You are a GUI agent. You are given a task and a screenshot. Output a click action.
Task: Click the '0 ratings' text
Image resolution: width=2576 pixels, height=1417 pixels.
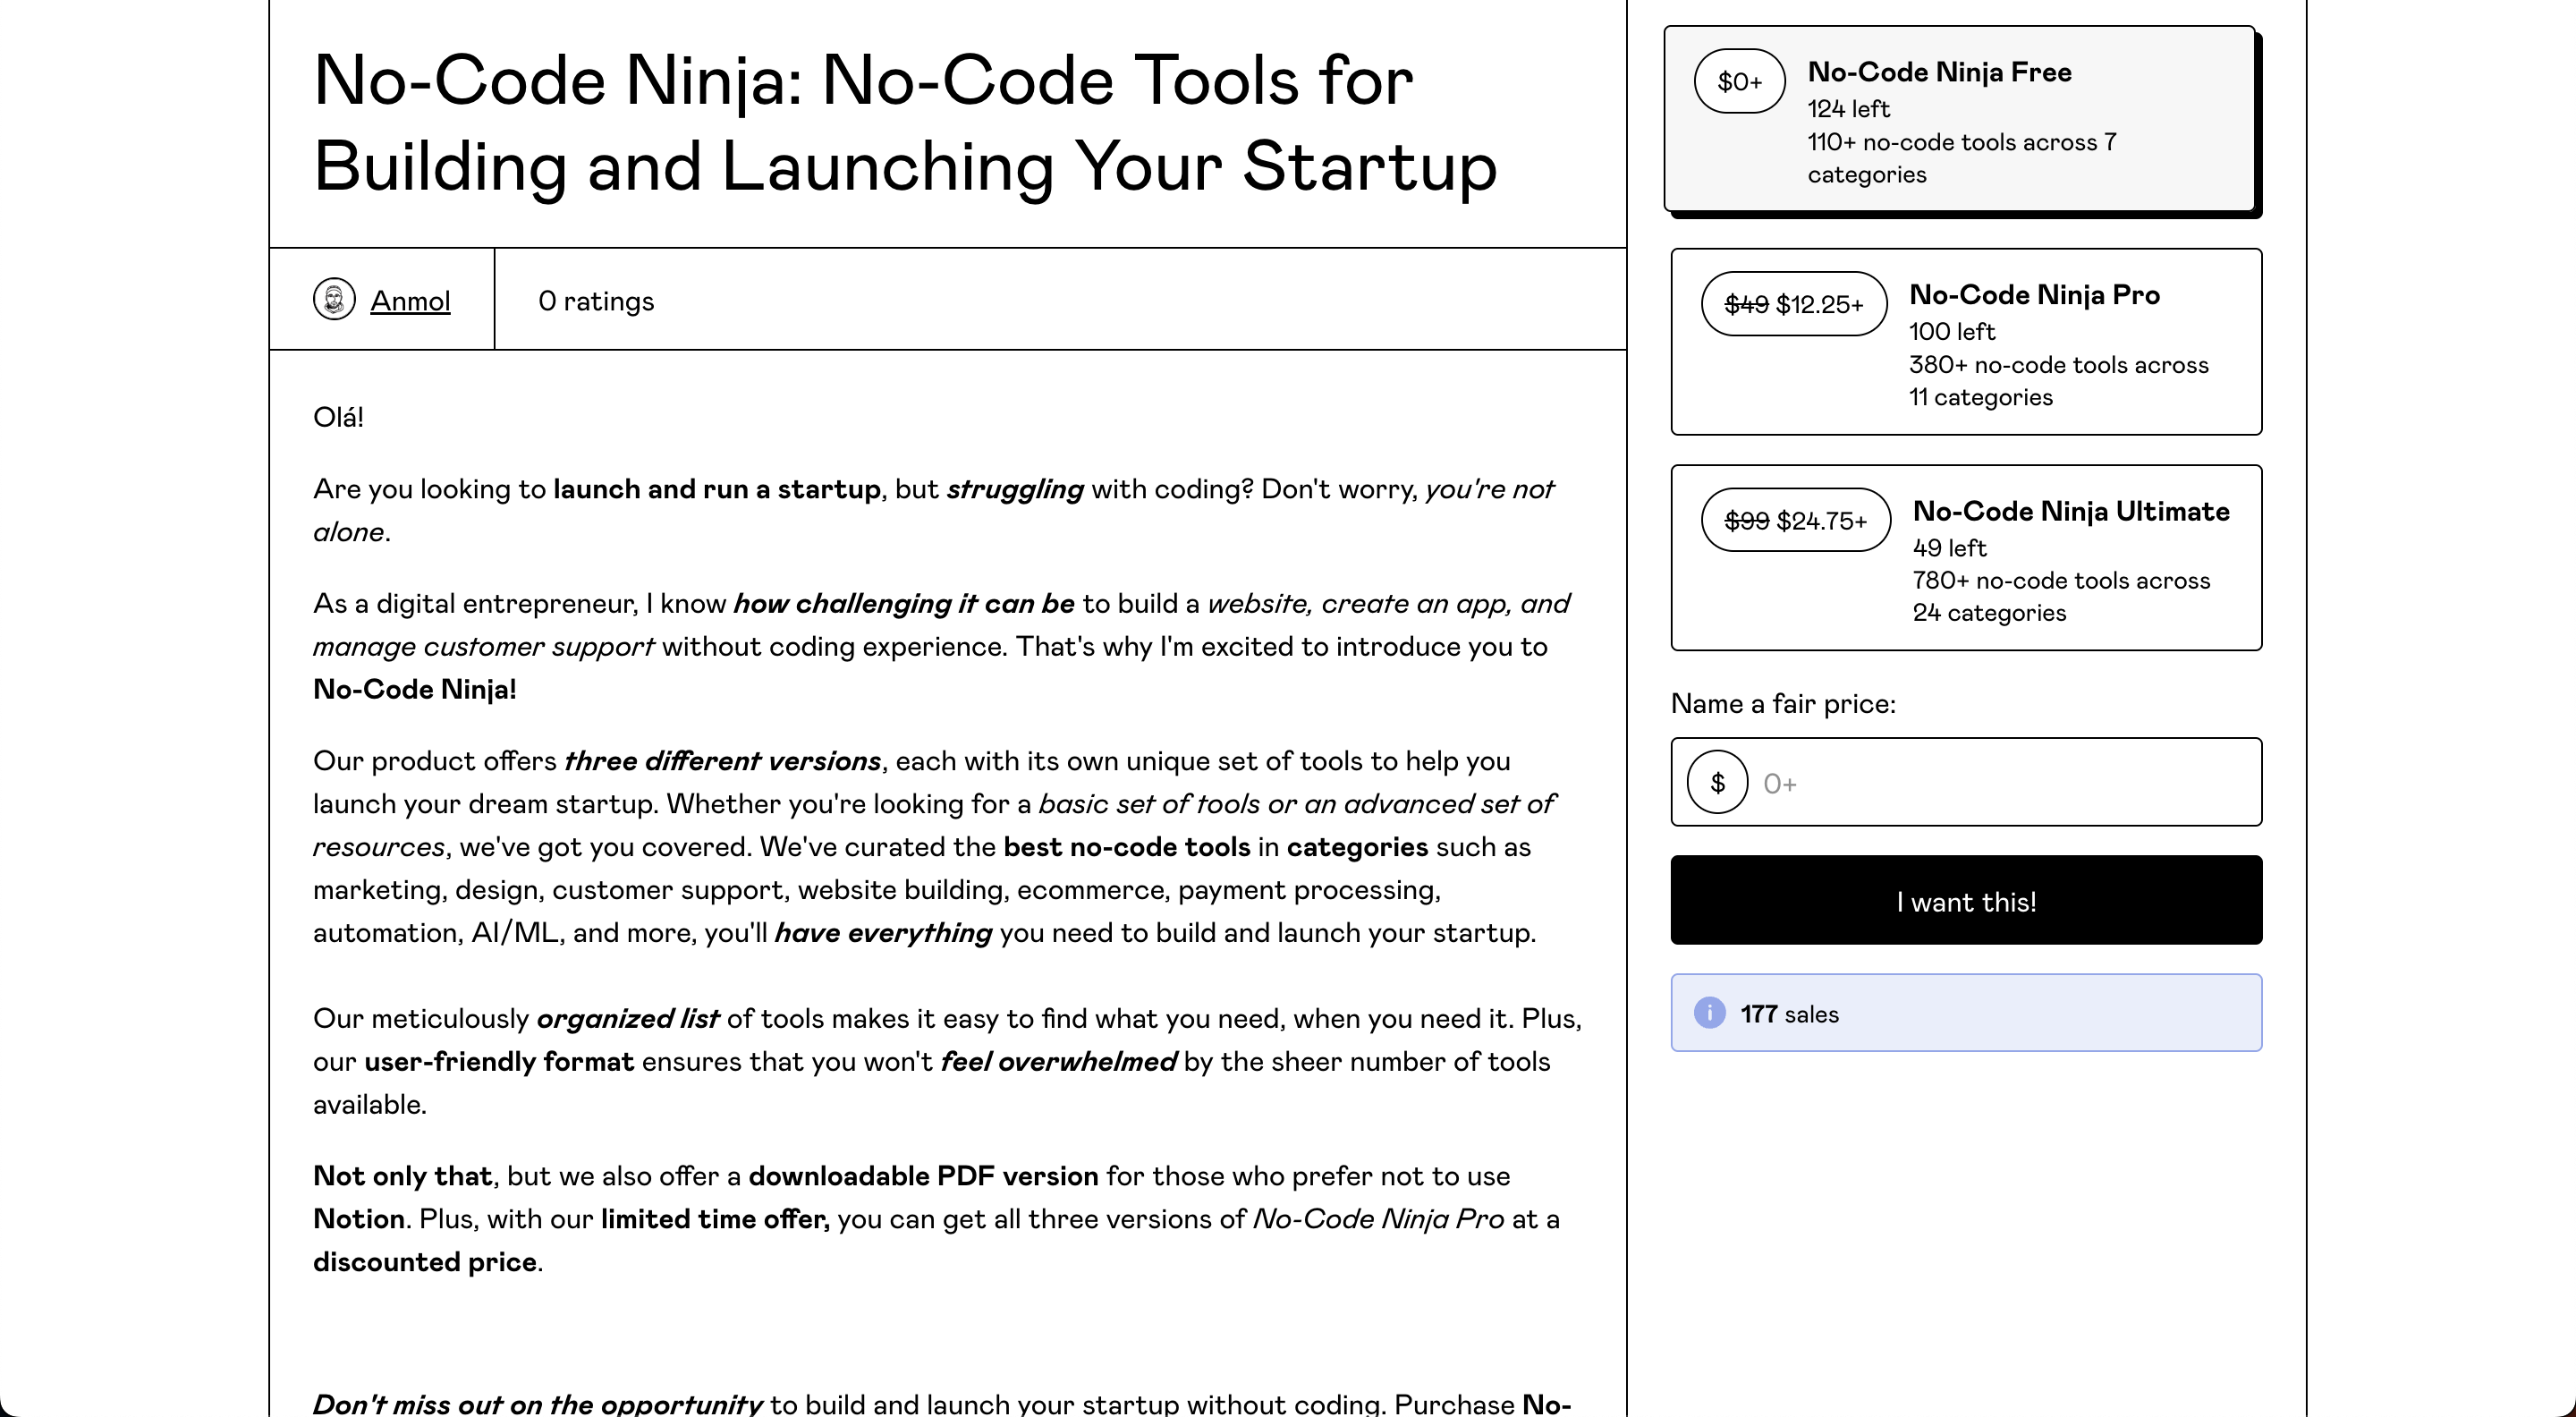click(x=596, y=301)
